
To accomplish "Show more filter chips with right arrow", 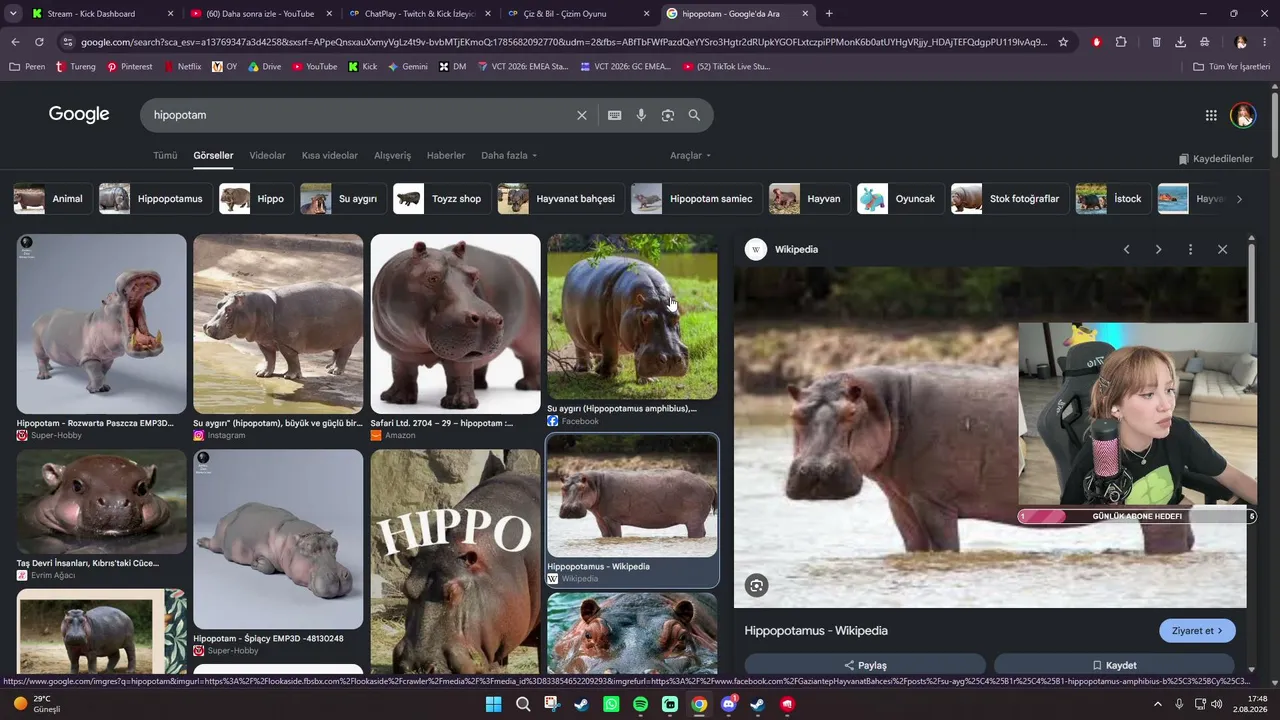I will (1239, 199).
